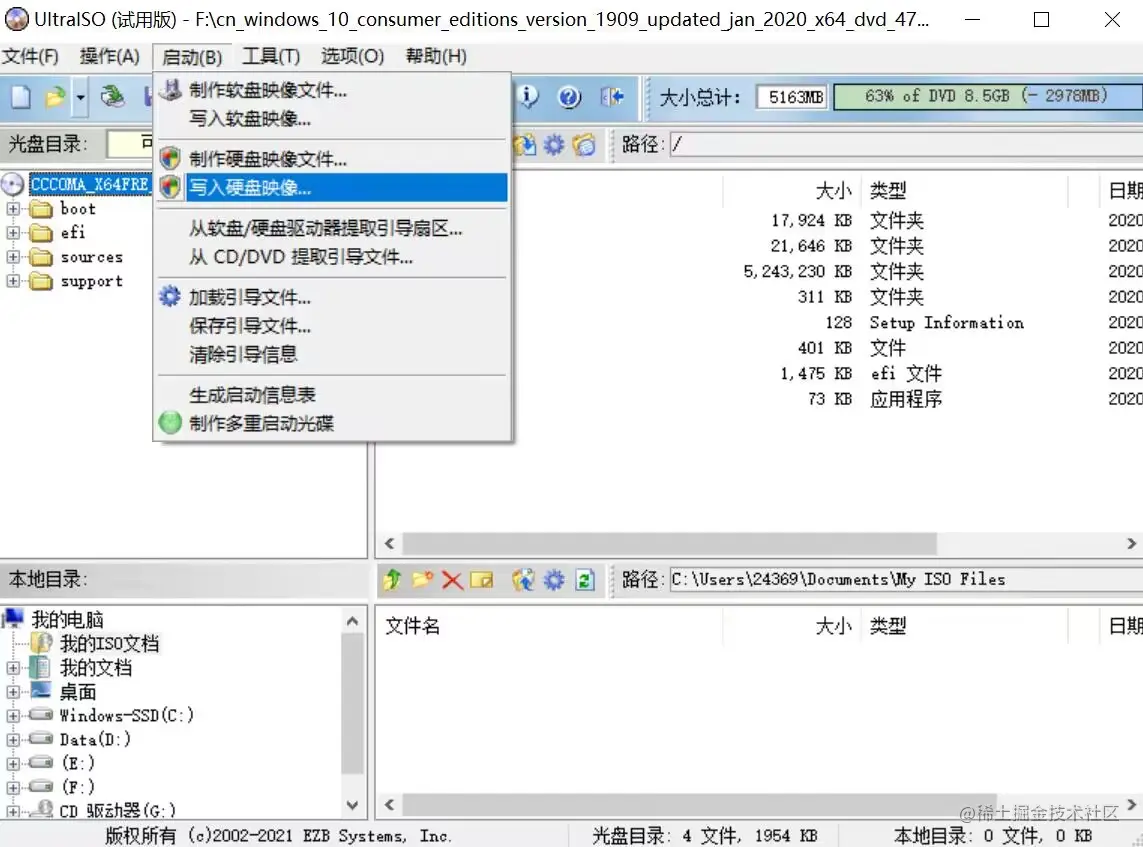1143x847 pixels.
Task: Click the New file toolbar icon
Action: pos(20,96)
